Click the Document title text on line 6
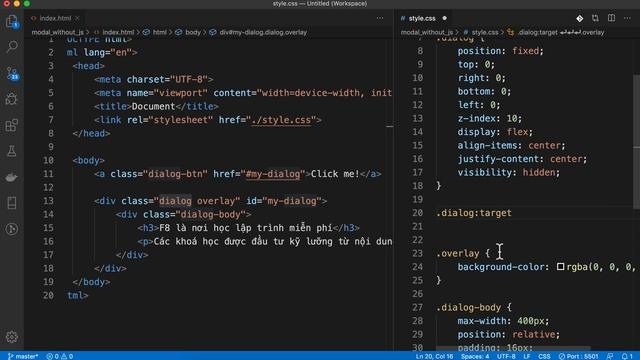The width and height of the screenshot is (640, 360). point(153,107)
